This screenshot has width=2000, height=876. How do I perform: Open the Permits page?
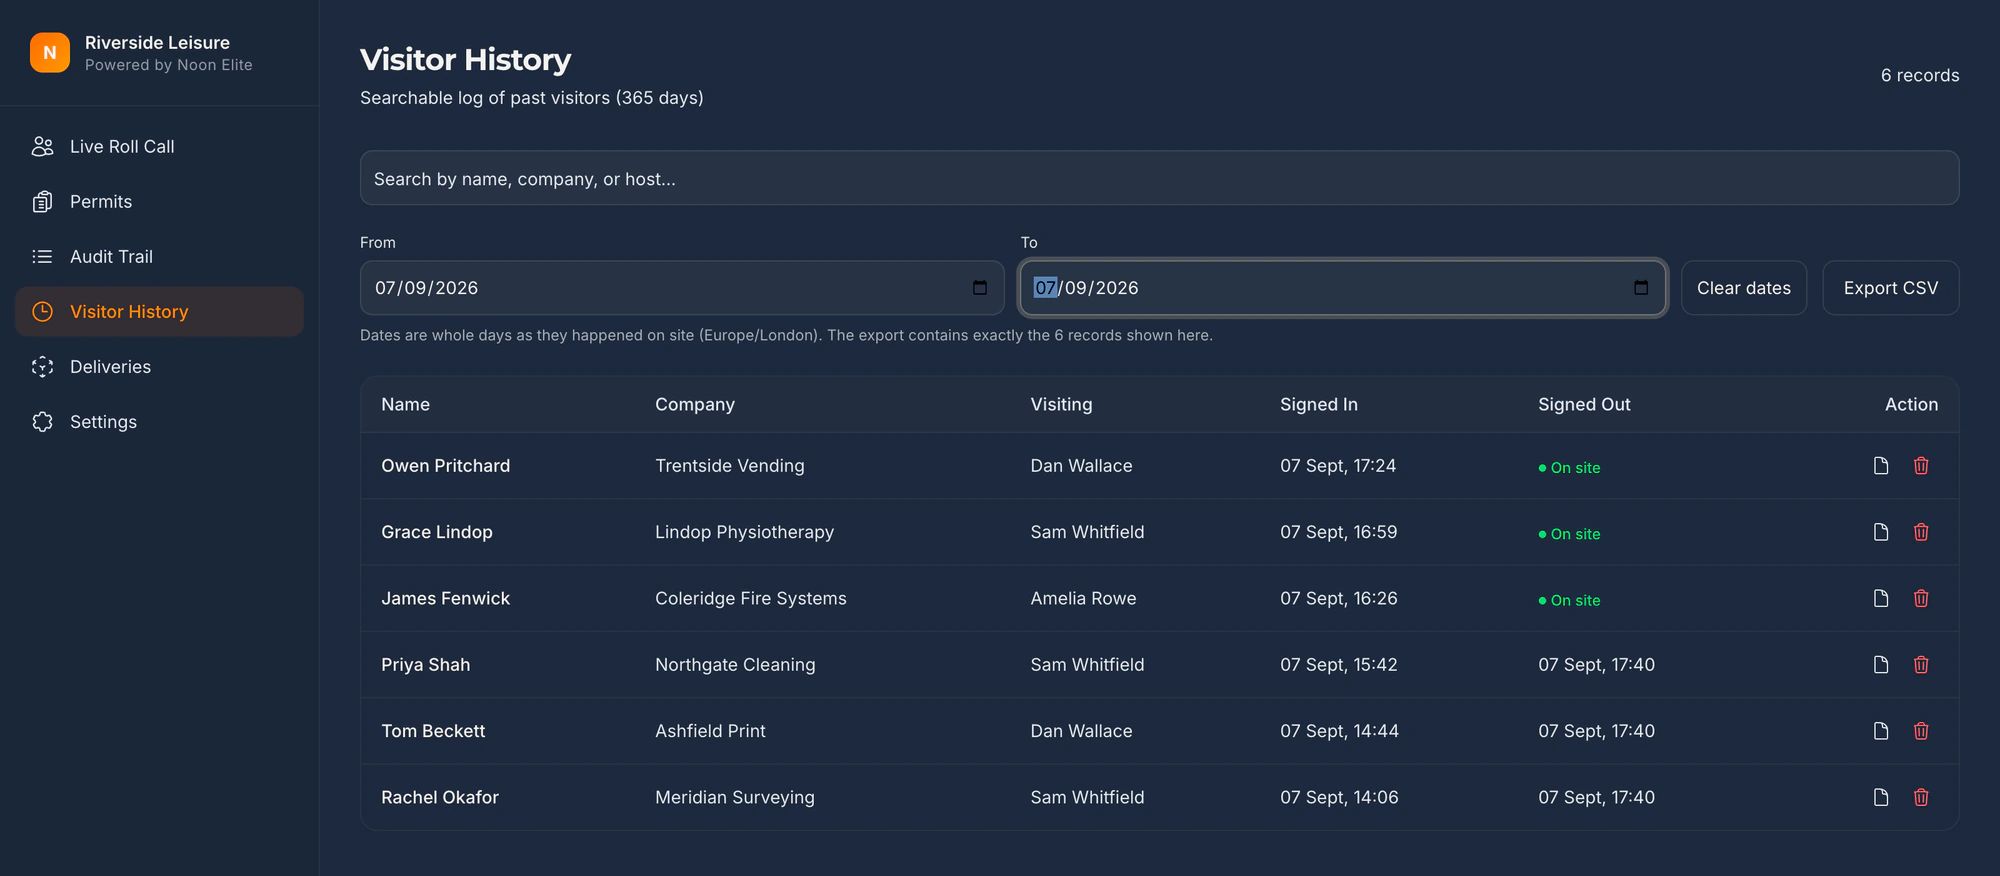[159, 202]
